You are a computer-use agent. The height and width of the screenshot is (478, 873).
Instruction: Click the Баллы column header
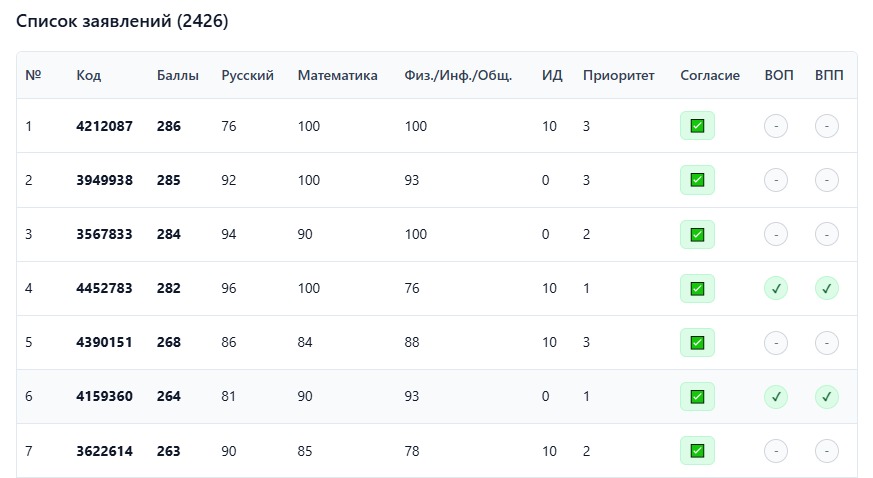[x=178, y=76]
